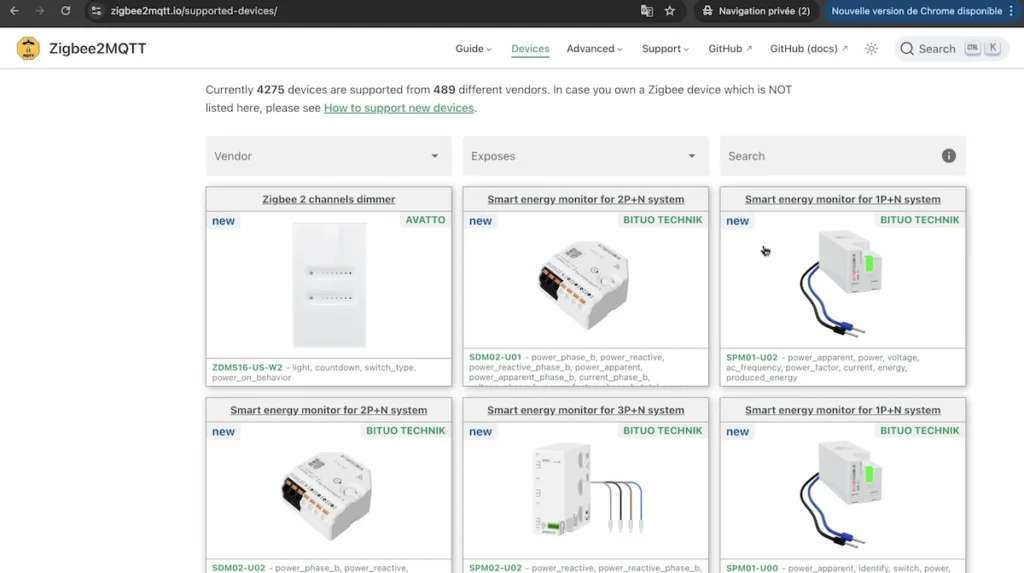Click the translate page icon

click(647, 11)
